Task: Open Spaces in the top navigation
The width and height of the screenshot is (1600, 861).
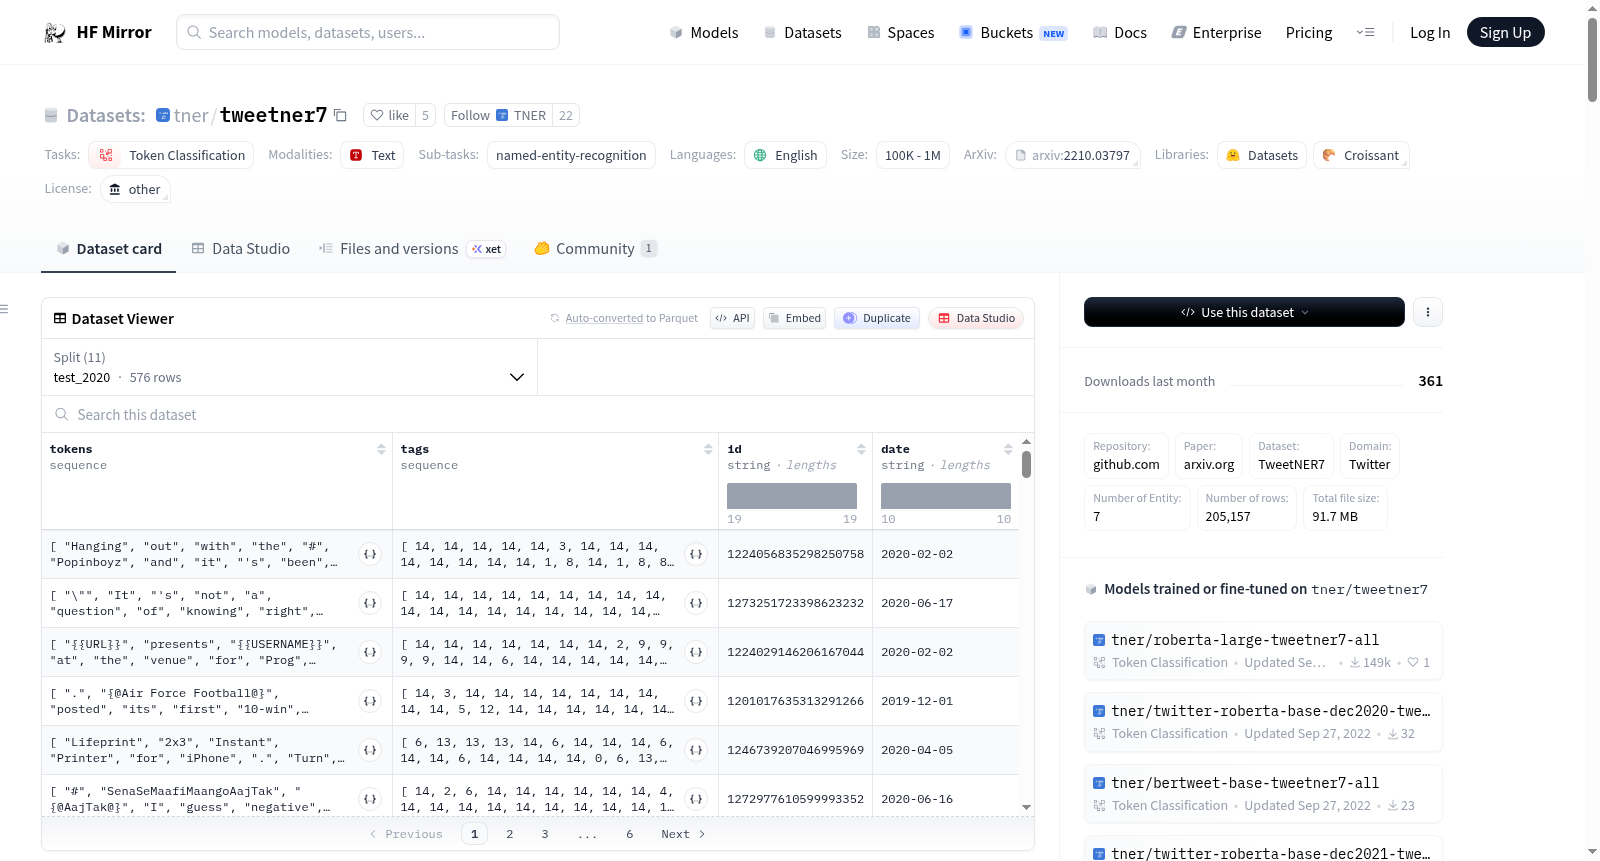Action: 900,33
